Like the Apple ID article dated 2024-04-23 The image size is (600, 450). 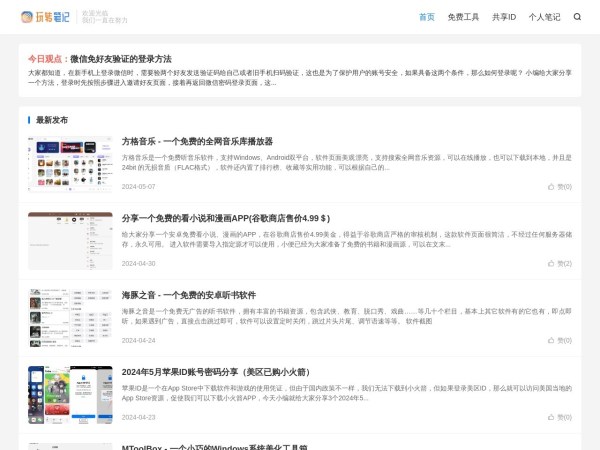(560, 417)
